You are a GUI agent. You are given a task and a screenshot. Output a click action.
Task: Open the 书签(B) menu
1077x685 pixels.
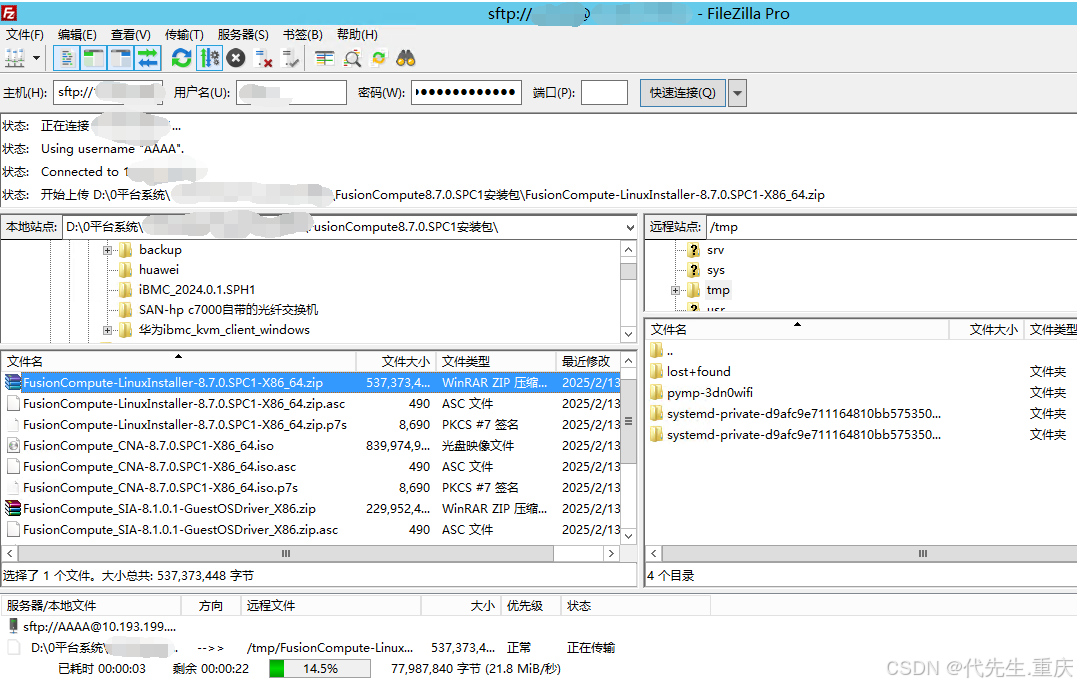coord(303,33)
